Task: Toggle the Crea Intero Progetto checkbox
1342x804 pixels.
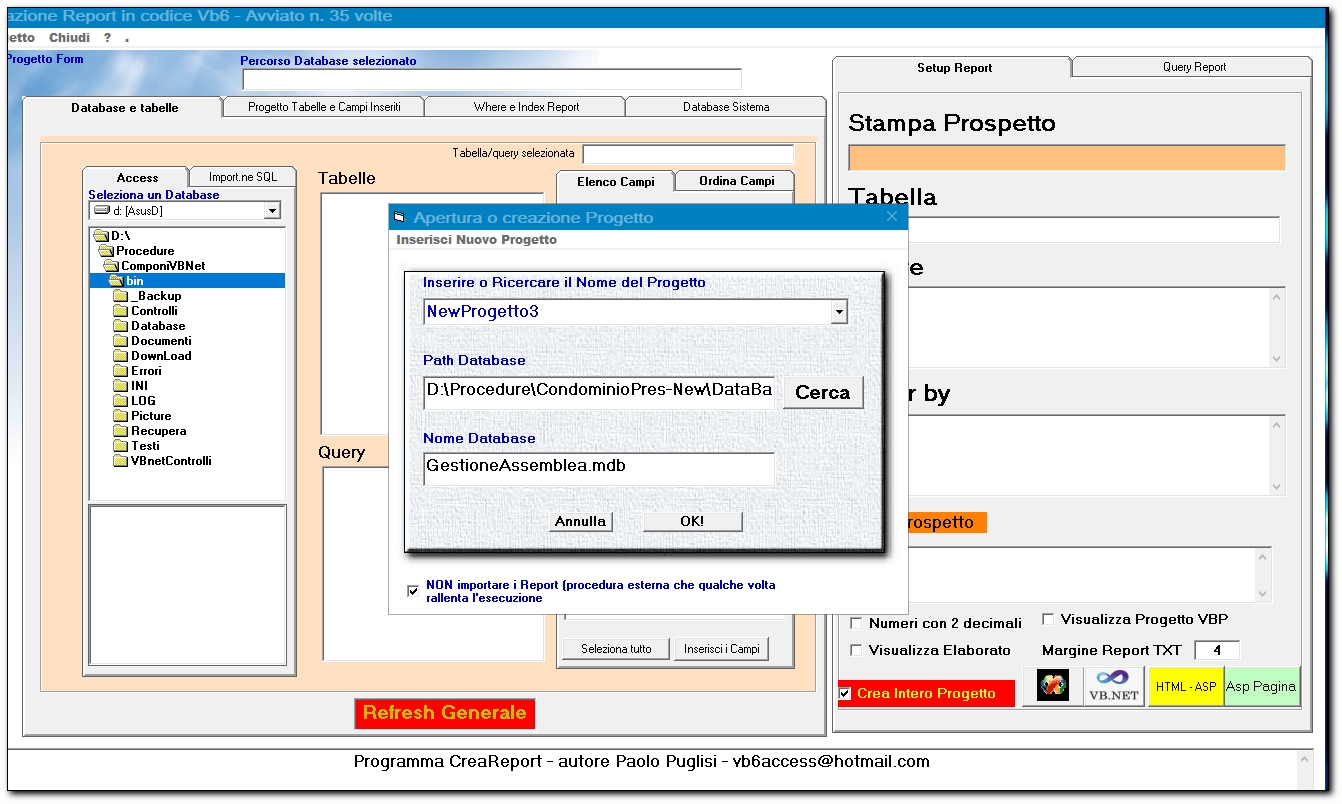Action: 845,693
